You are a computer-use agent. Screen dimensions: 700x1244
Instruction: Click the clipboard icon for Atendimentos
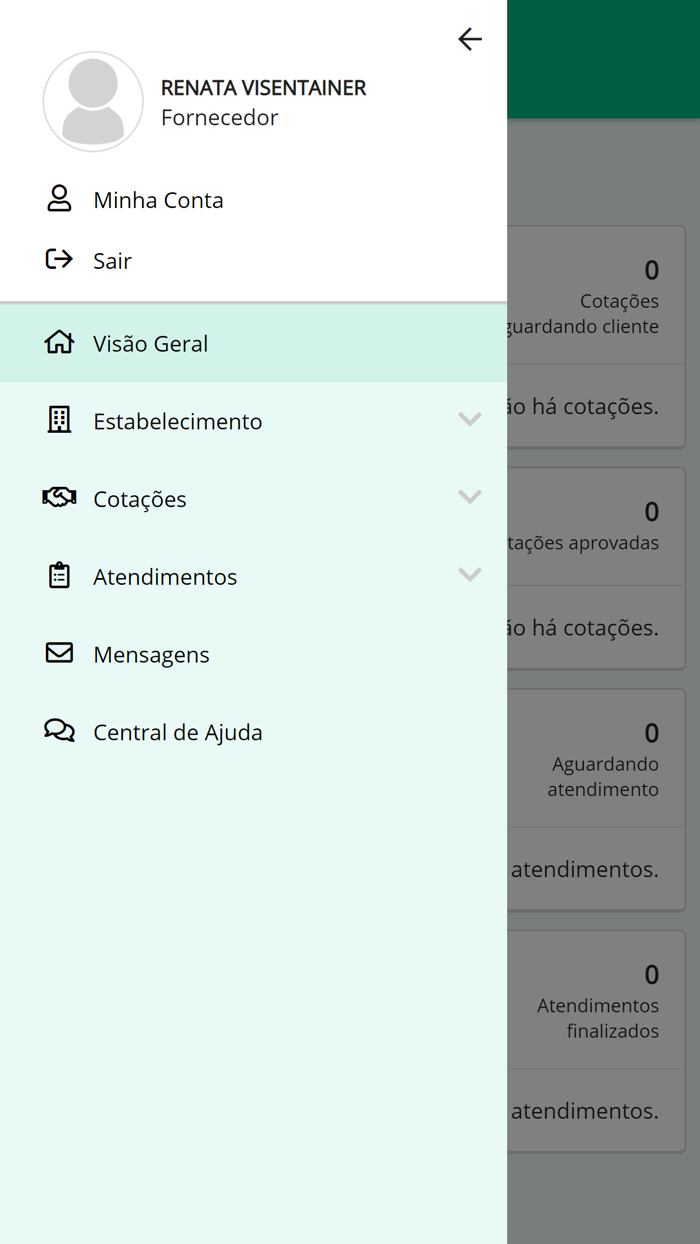(59, 575)
